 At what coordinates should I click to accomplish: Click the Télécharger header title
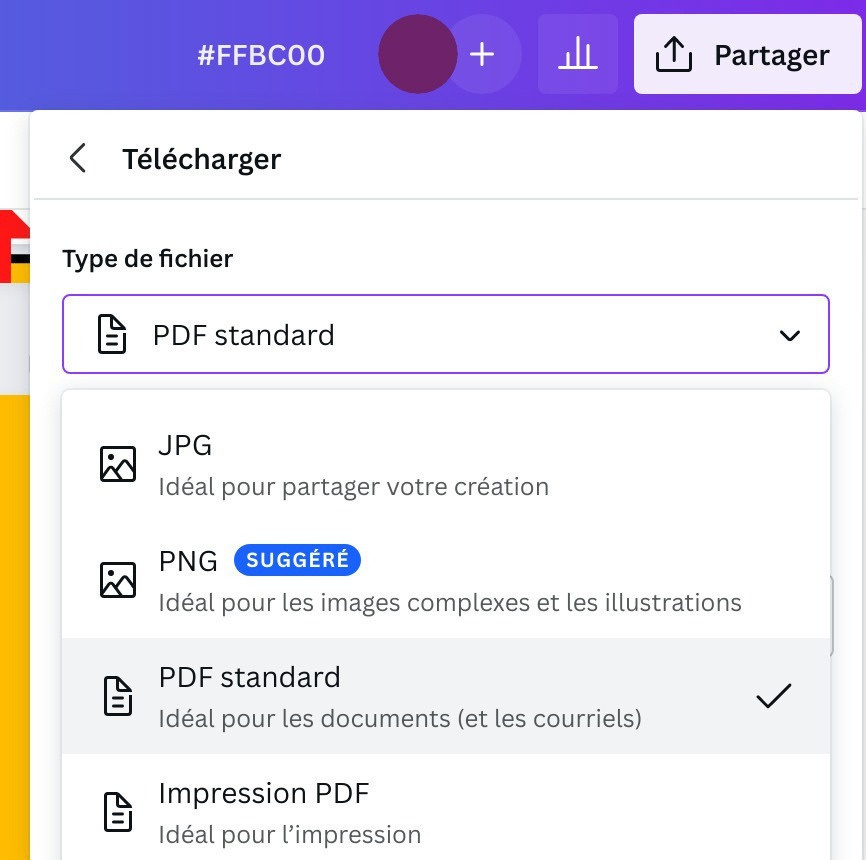[202, 159]
